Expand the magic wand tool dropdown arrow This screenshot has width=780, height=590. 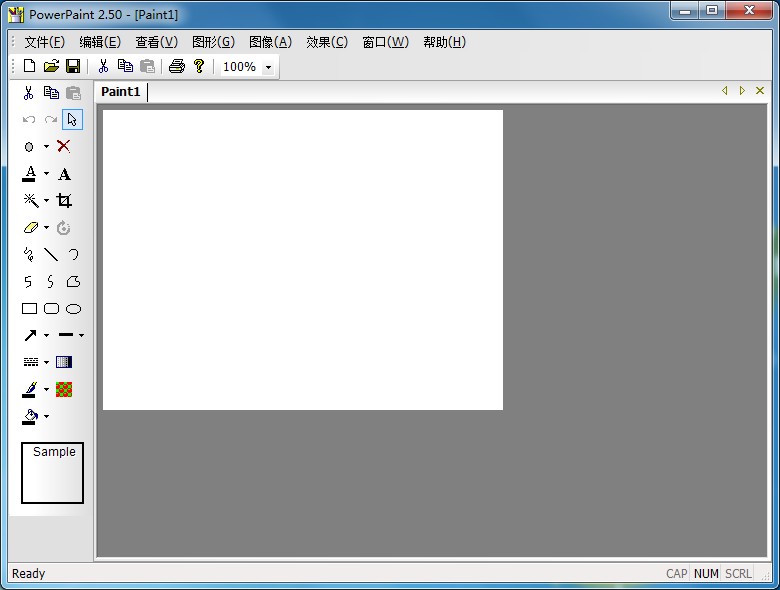46,200
